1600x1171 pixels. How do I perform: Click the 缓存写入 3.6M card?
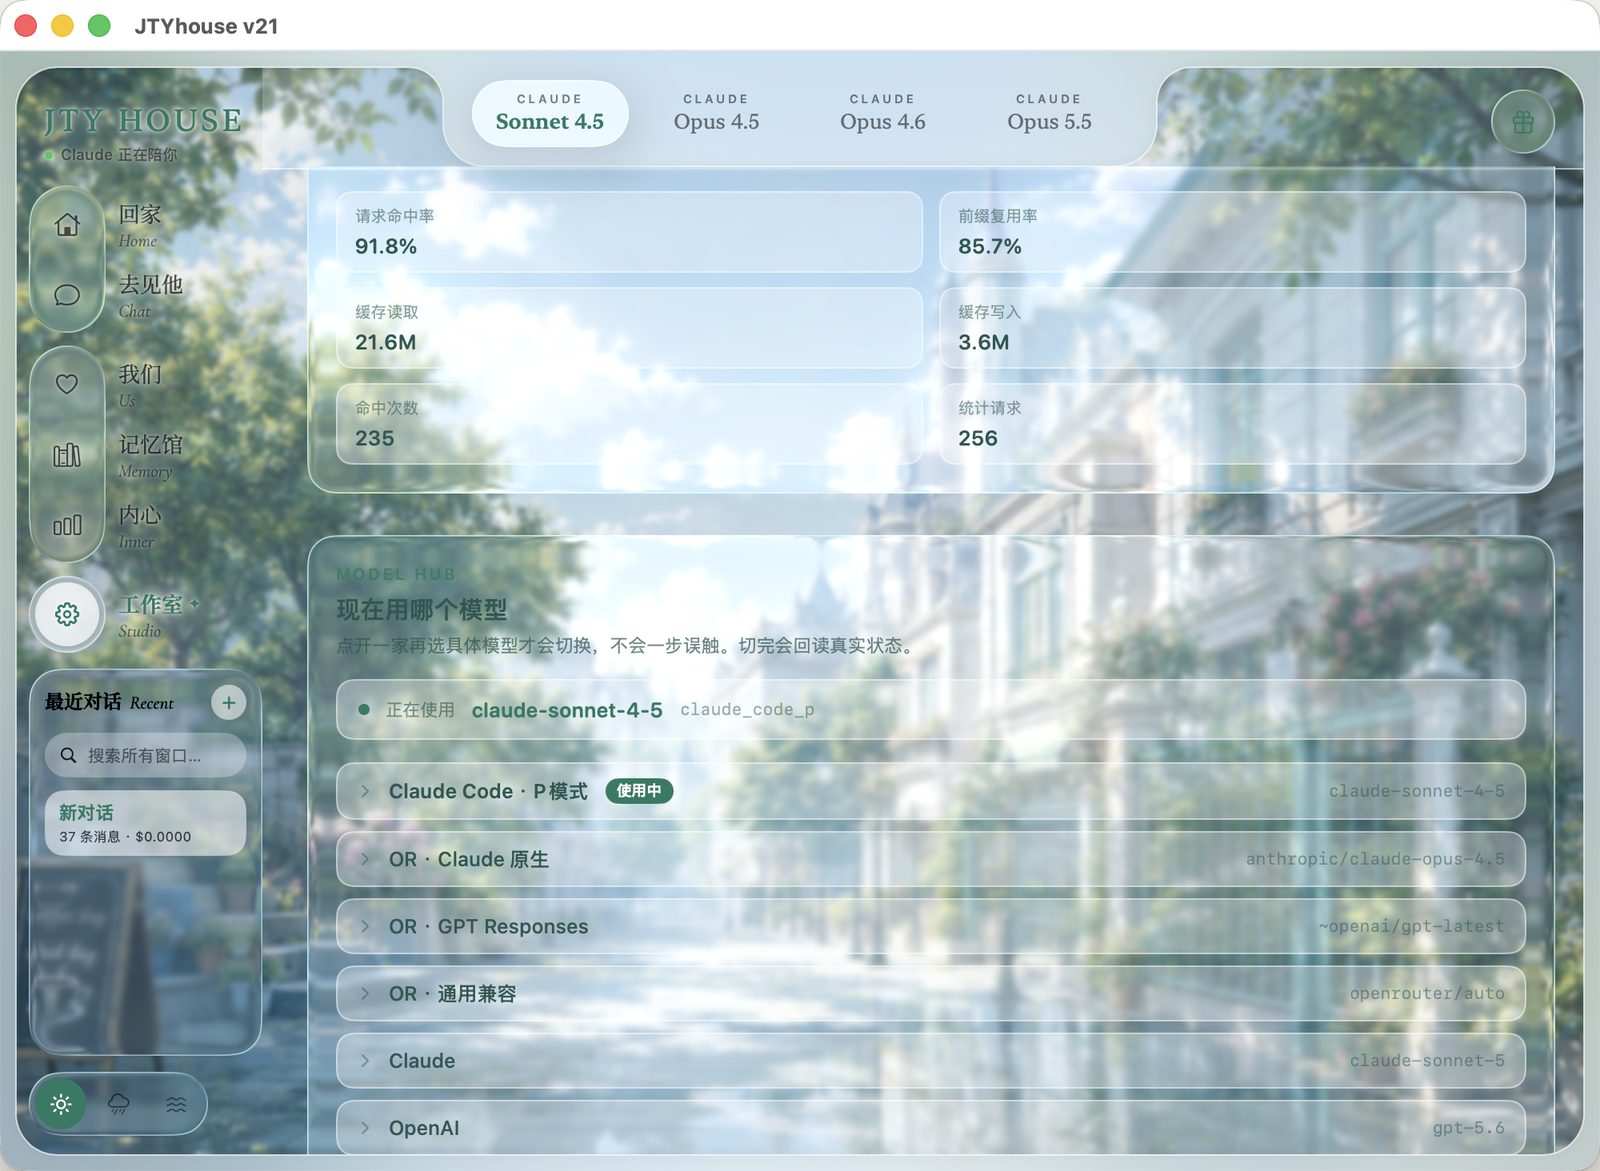pos(1232,328)
